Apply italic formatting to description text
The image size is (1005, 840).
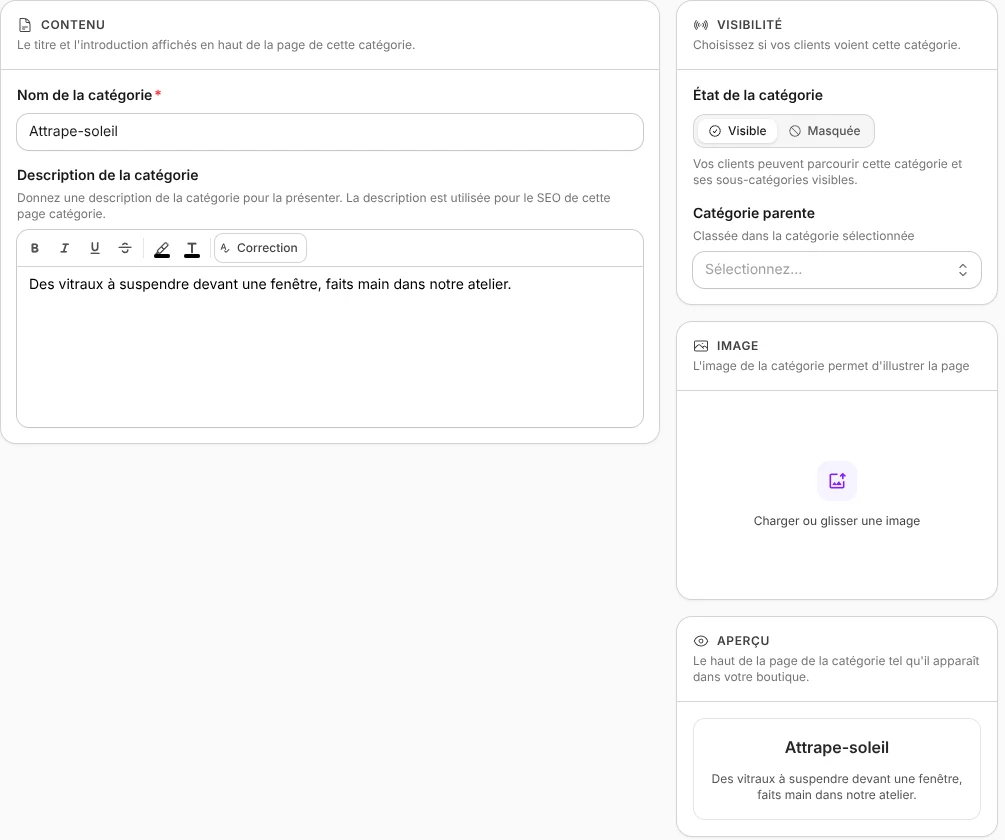pos(65,248)
